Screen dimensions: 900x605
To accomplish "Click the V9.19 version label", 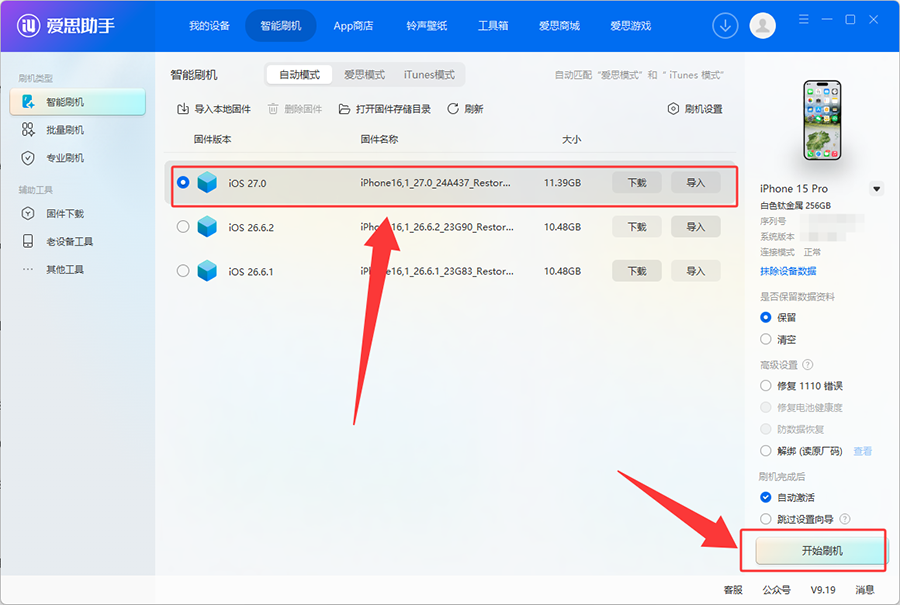I will pos(823,590).
